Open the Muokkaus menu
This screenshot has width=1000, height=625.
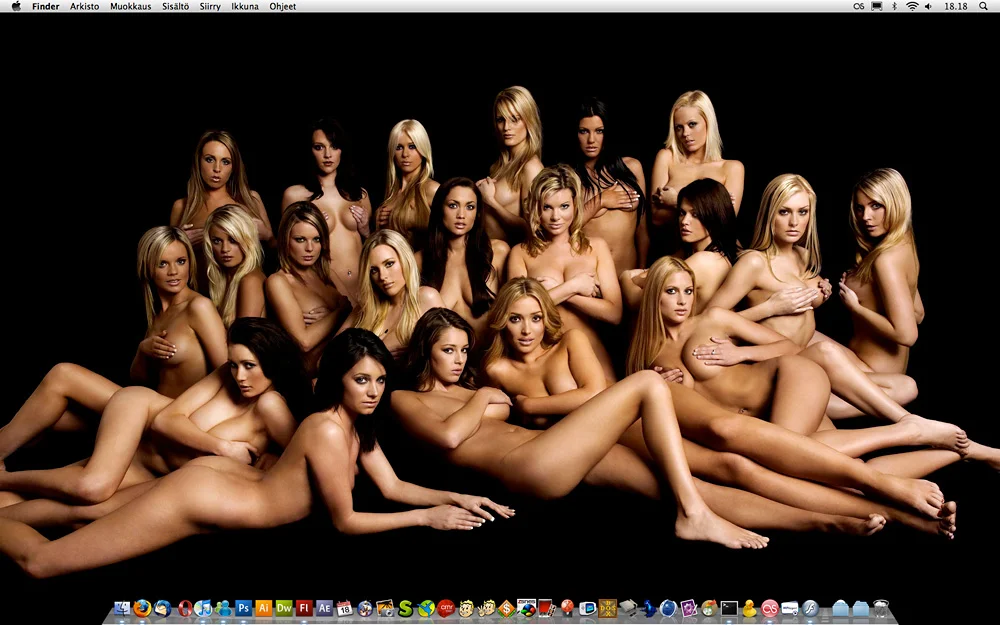pyautogui.click(x=130, y=6)
